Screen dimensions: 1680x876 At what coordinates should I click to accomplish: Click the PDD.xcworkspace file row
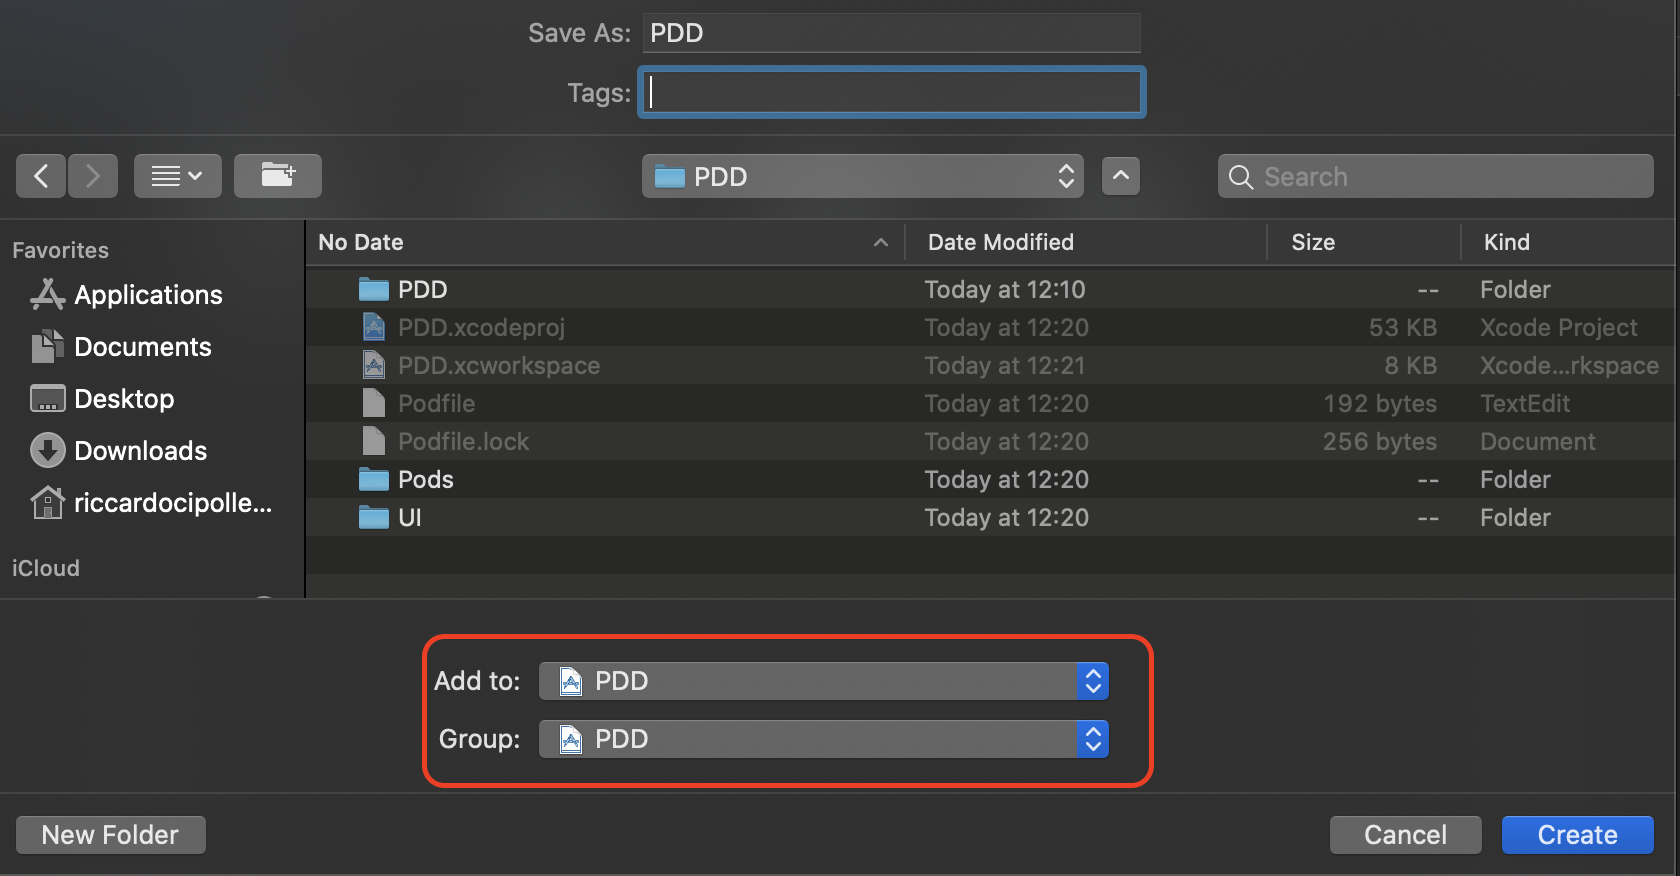click(990, 365)
